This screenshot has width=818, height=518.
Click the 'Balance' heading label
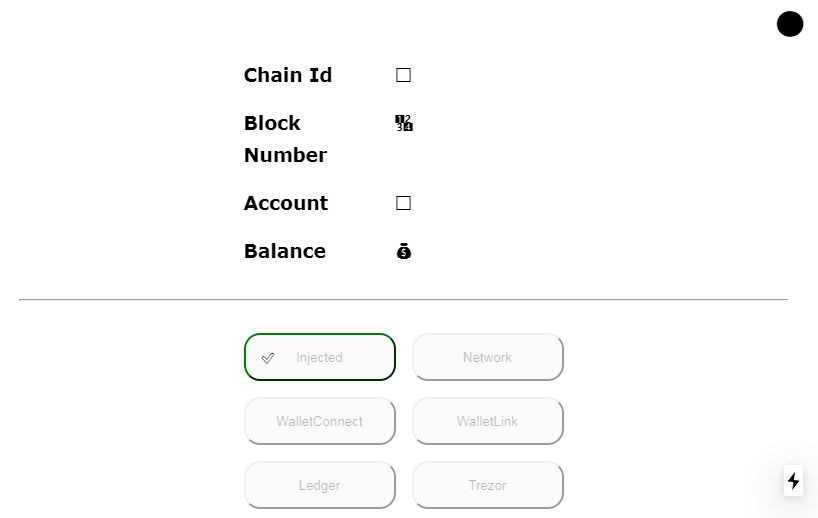pyautogui.click(x=285, y=251)
